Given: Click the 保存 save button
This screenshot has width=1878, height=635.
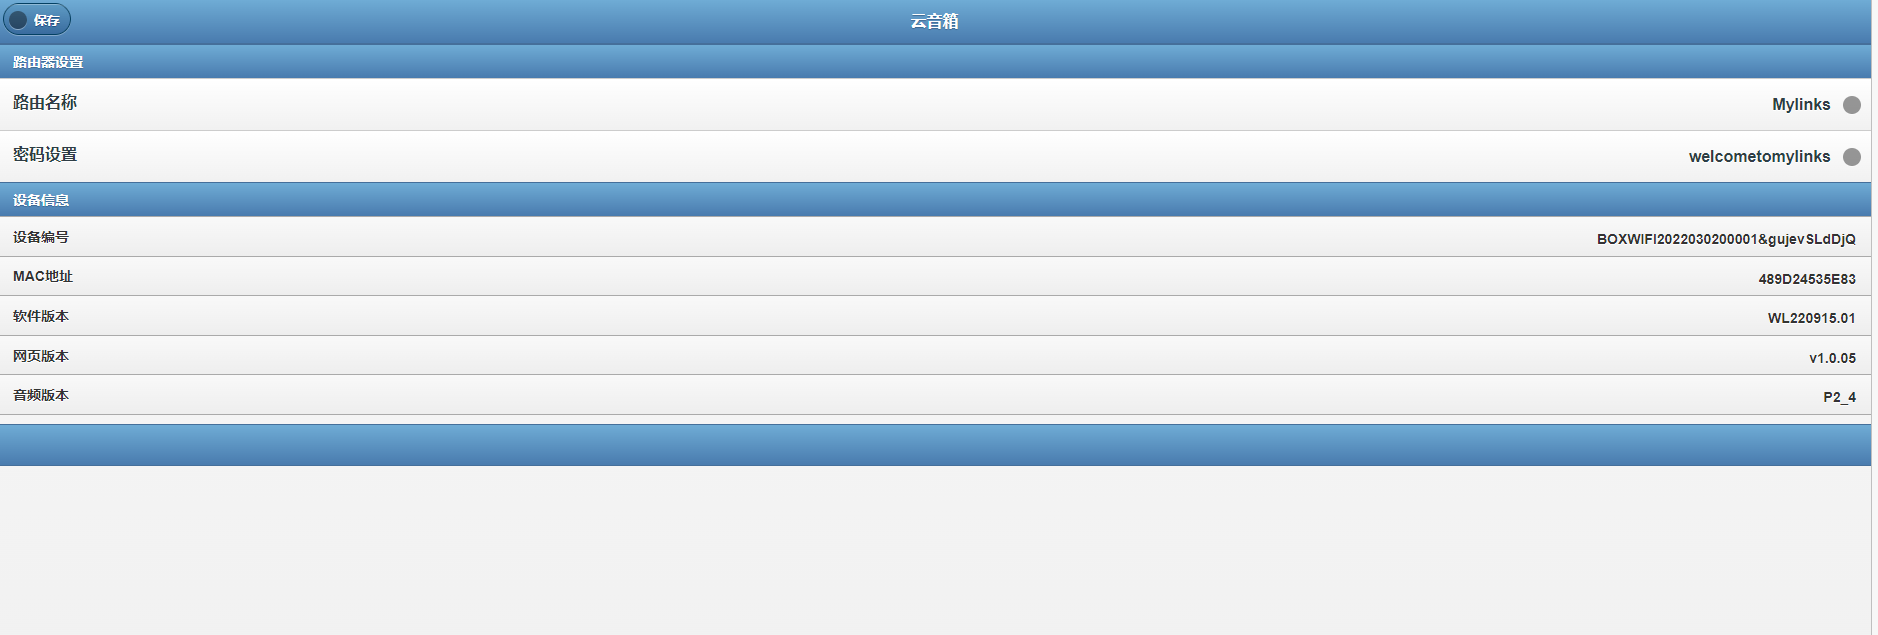Looking at the screenshot, I should pyautogui.click(x=37, y=20).
